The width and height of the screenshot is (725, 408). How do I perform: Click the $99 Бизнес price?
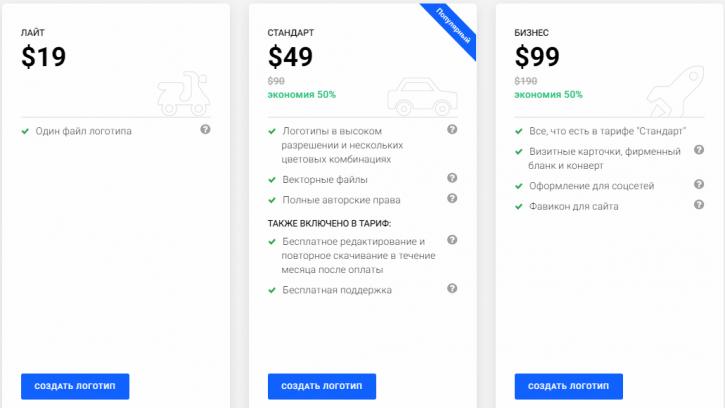point(537,57)
